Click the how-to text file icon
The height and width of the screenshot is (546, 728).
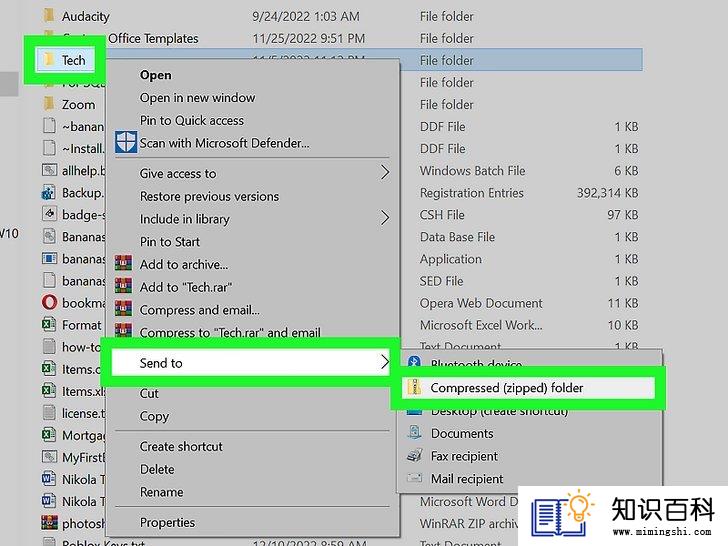point(49,346)
